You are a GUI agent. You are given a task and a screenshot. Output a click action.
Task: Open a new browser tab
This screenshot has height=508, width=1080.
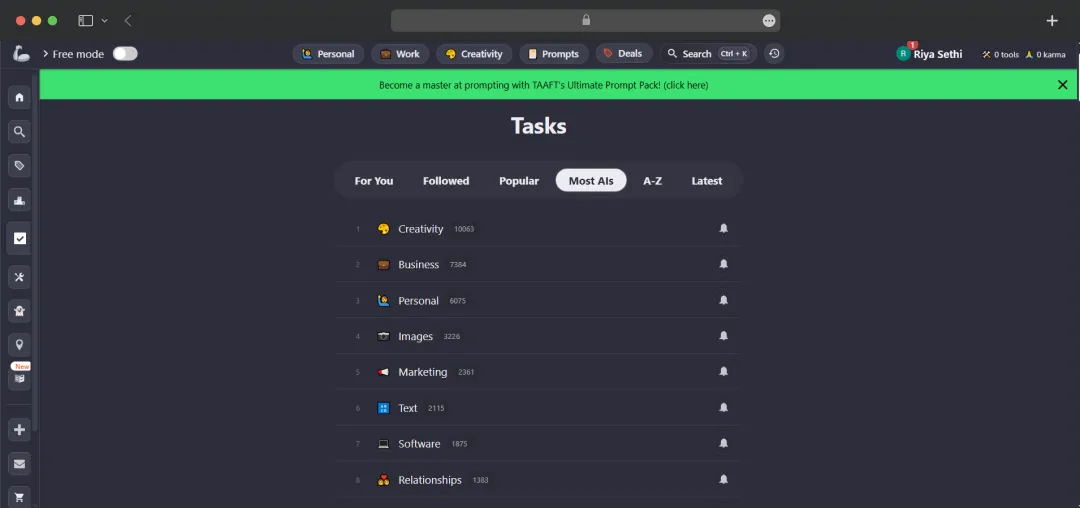coord(1052,21)
